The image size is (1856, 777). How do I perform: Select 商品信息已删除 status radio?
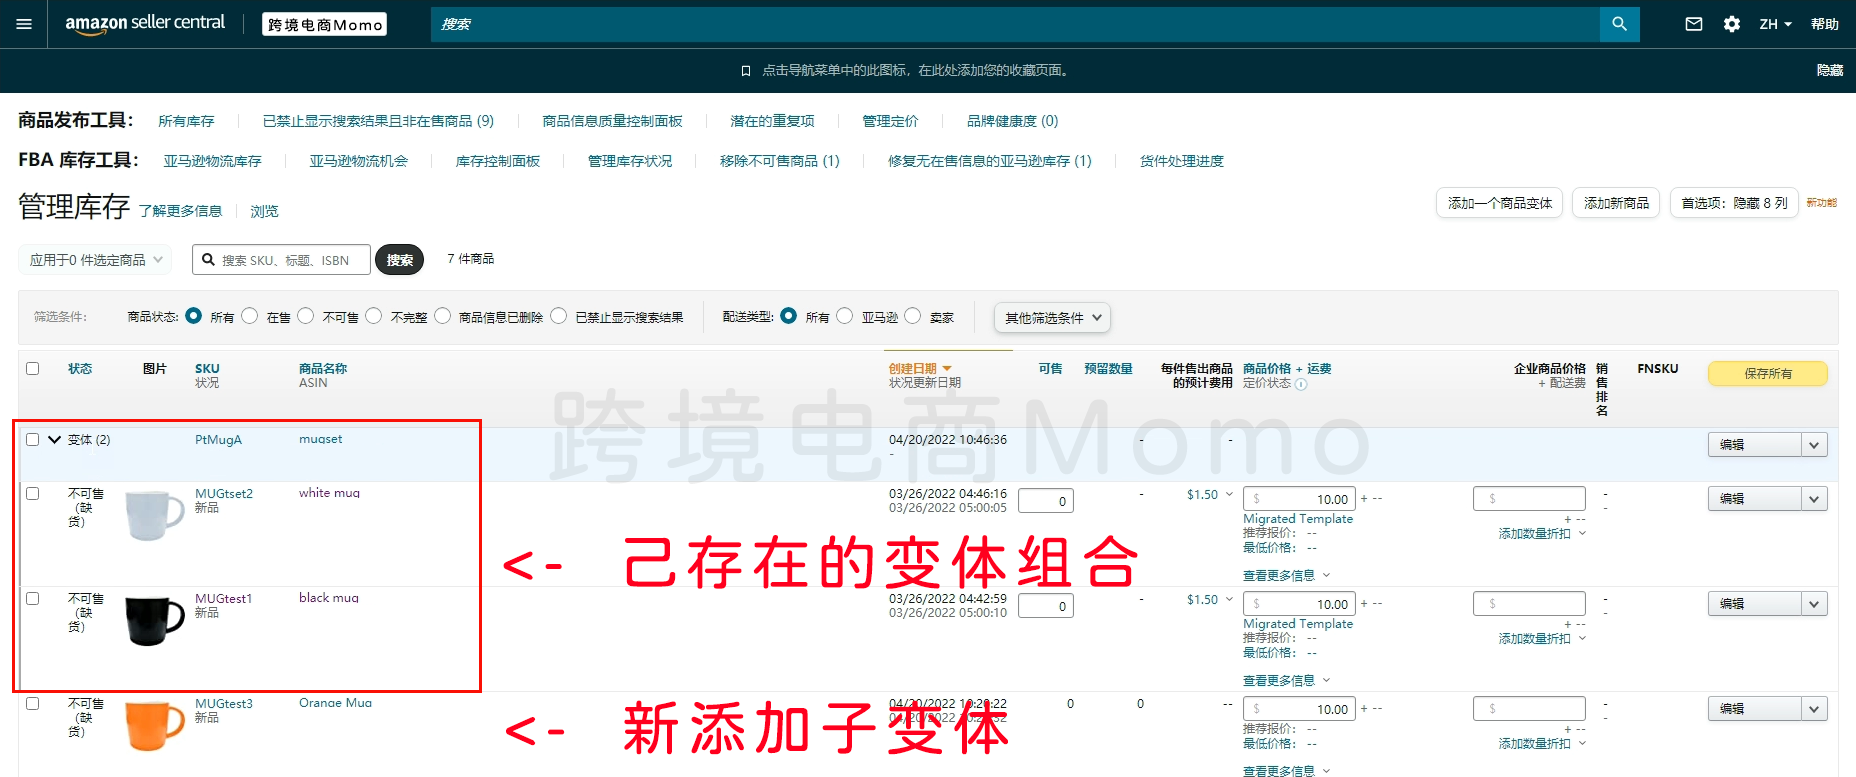click(x=442, y=316)
